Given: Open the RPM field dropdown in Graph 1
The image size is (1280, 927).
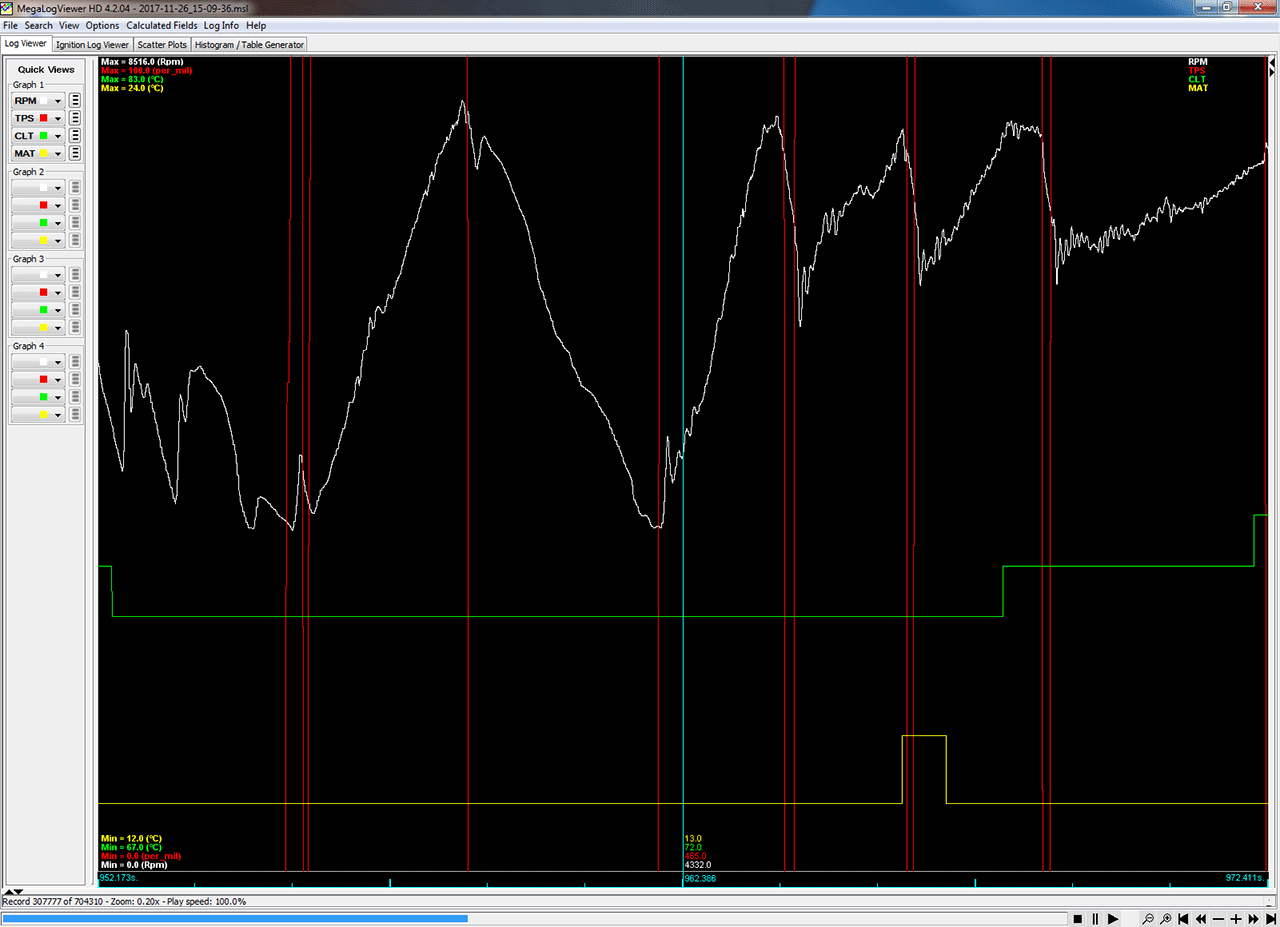Looking at the screenshot, I should click(x=58, y=101).
